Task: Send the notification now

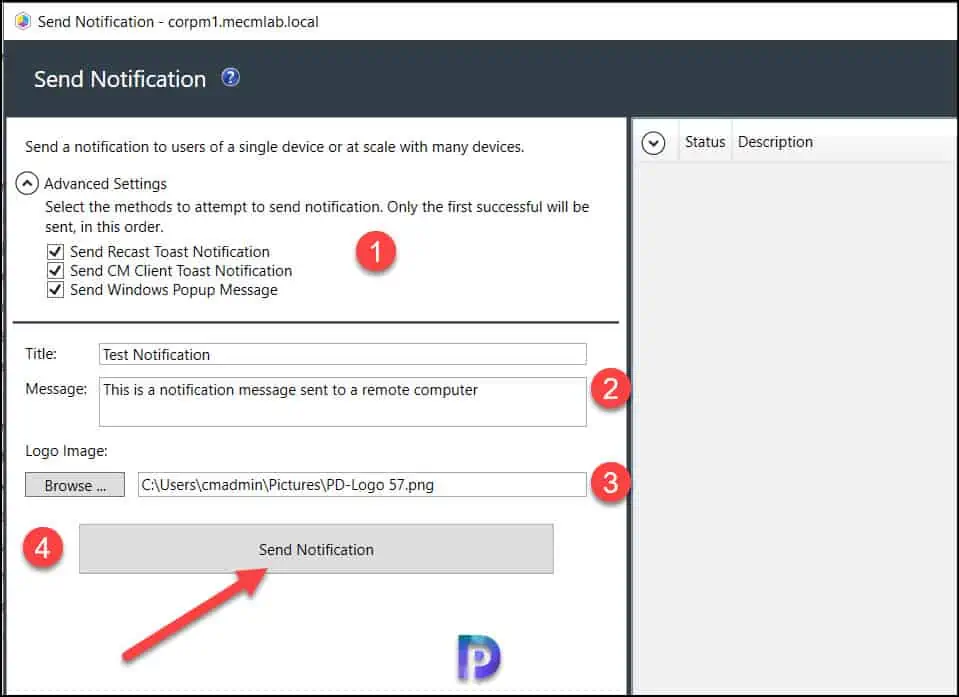Action: pyautogui.click(x=316, y=549)
